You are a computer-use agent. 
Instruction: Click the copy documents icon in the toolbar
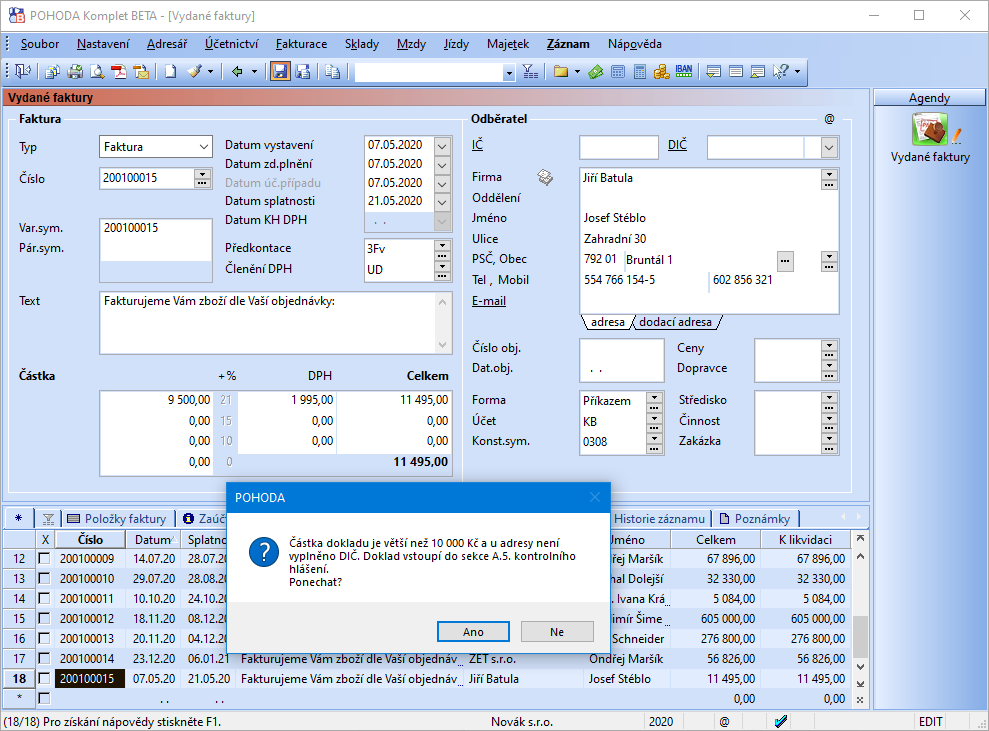[332, 72]
